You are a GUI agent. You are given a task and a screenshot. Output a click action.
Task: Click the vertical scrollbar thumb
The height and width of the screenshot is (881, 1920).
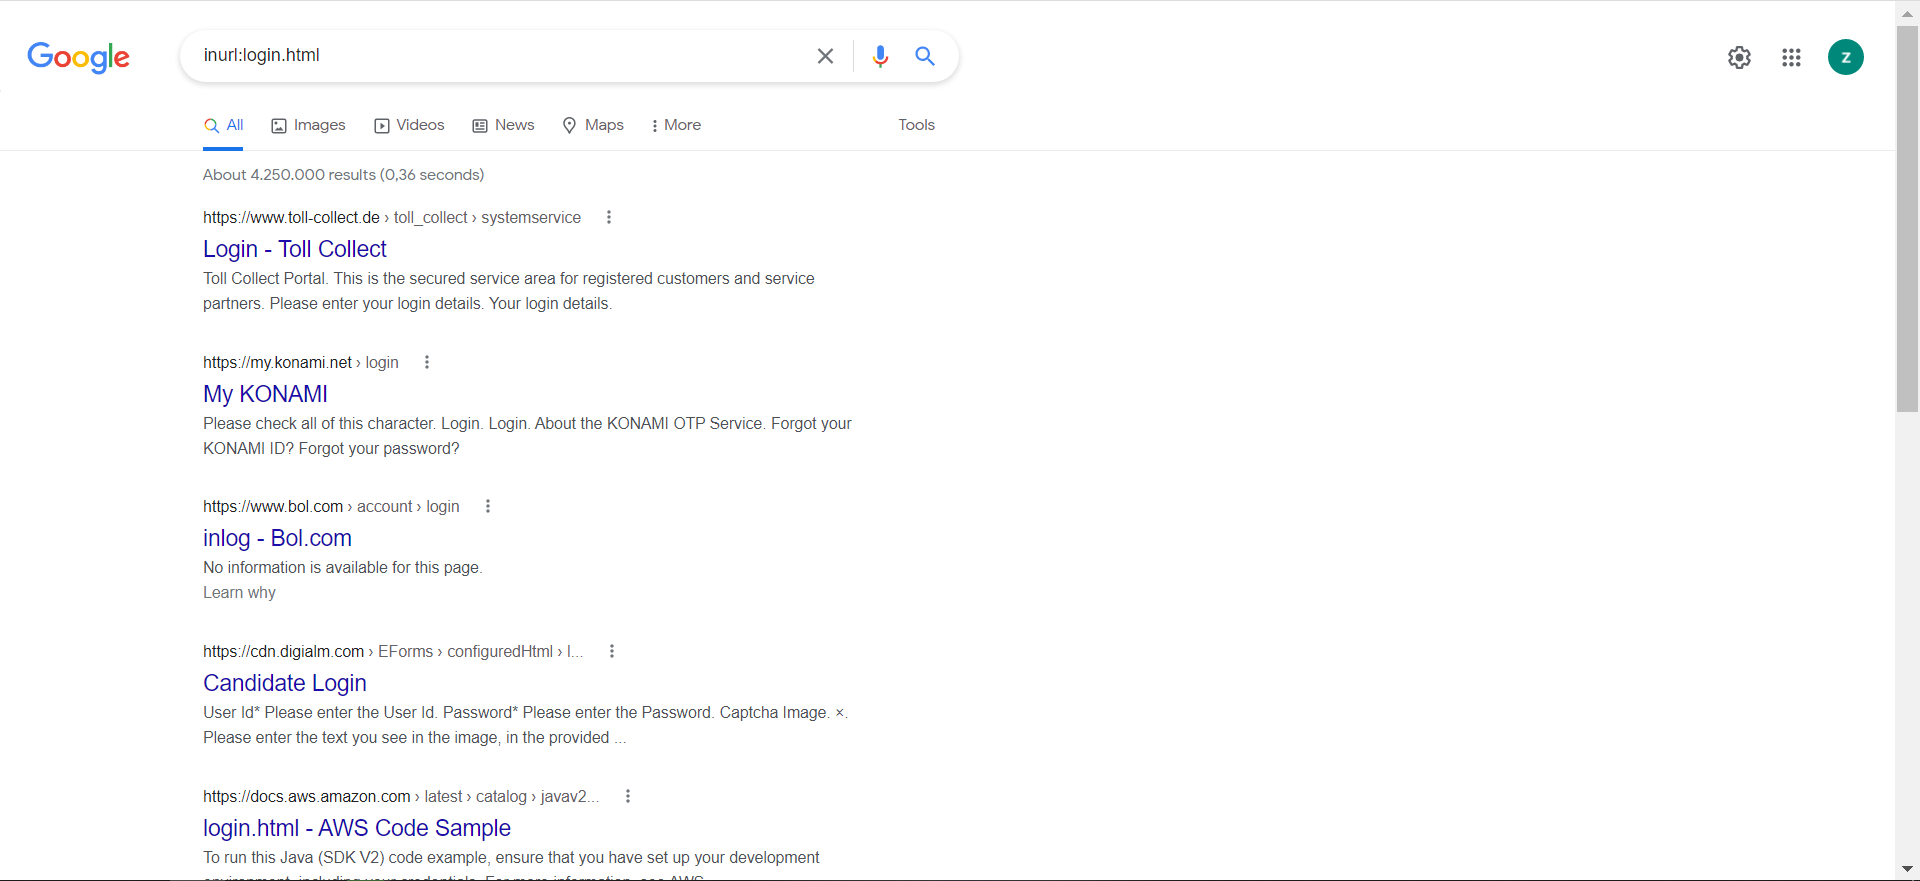[1907, 218]
